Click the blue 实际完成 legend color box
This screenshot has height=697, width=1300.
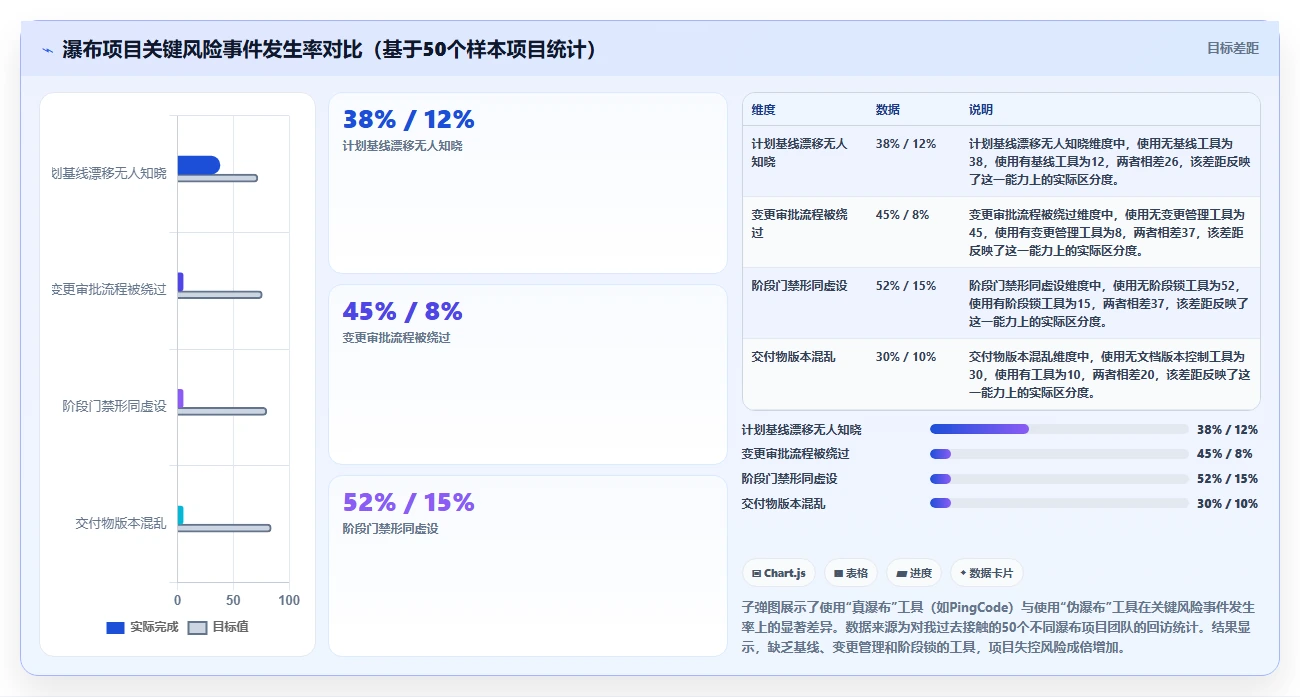115,628
